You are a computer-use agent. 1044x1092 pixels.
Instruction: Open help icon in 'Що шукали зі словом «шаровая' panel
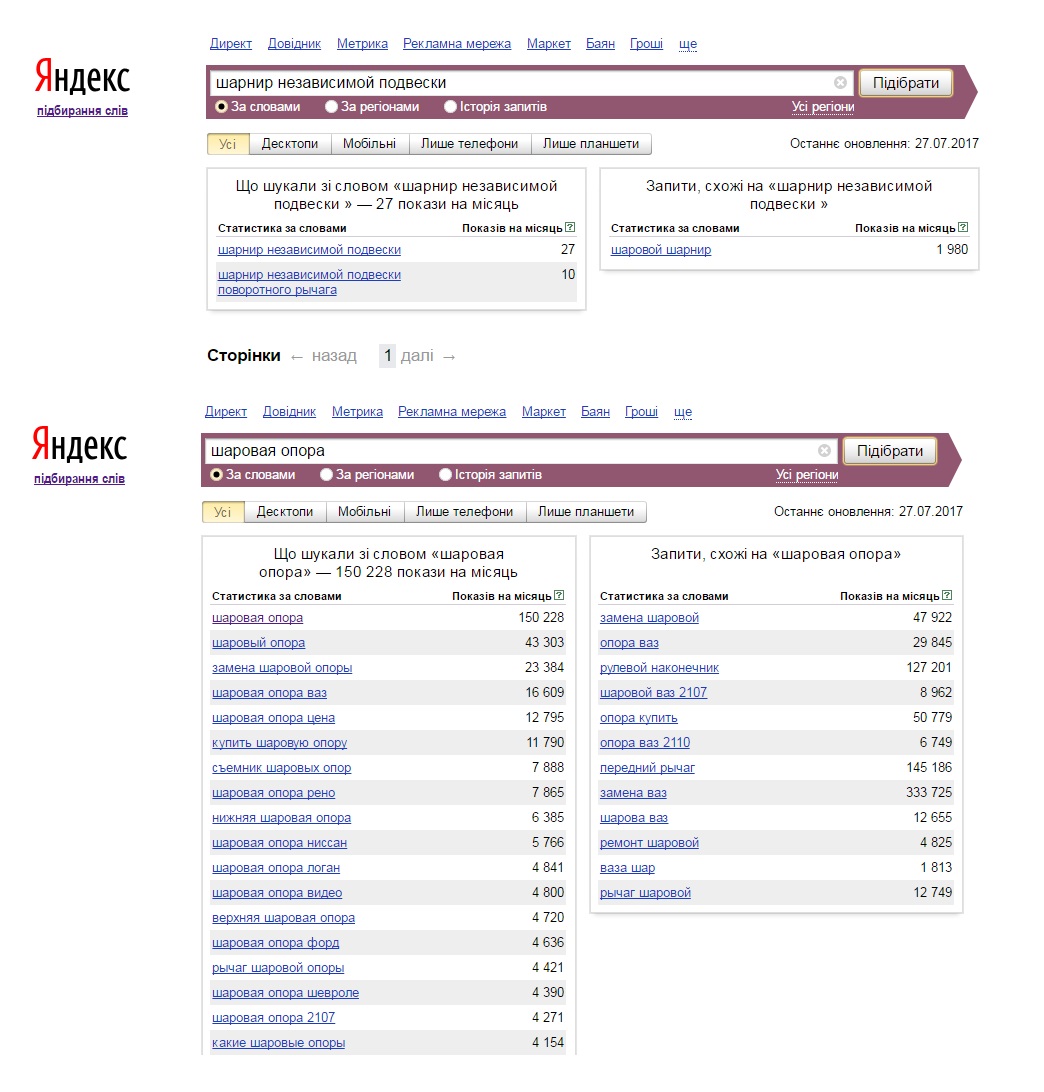(x=559, y=595)
